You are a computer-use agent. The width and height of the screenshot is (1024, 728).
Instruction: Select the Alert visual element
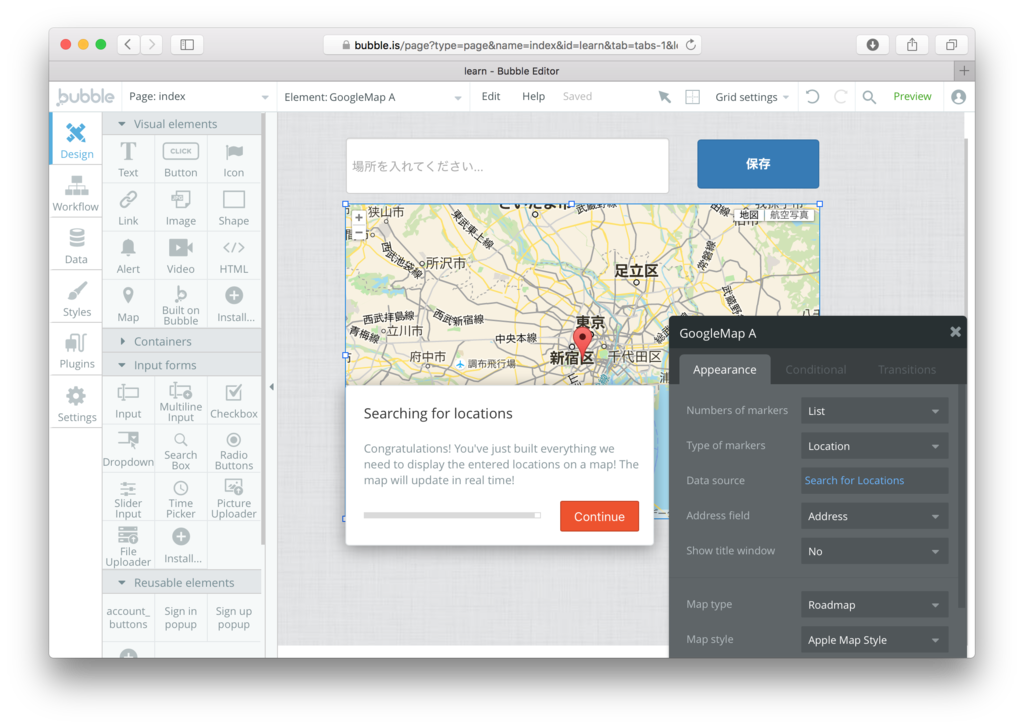(x=128, y=256)
